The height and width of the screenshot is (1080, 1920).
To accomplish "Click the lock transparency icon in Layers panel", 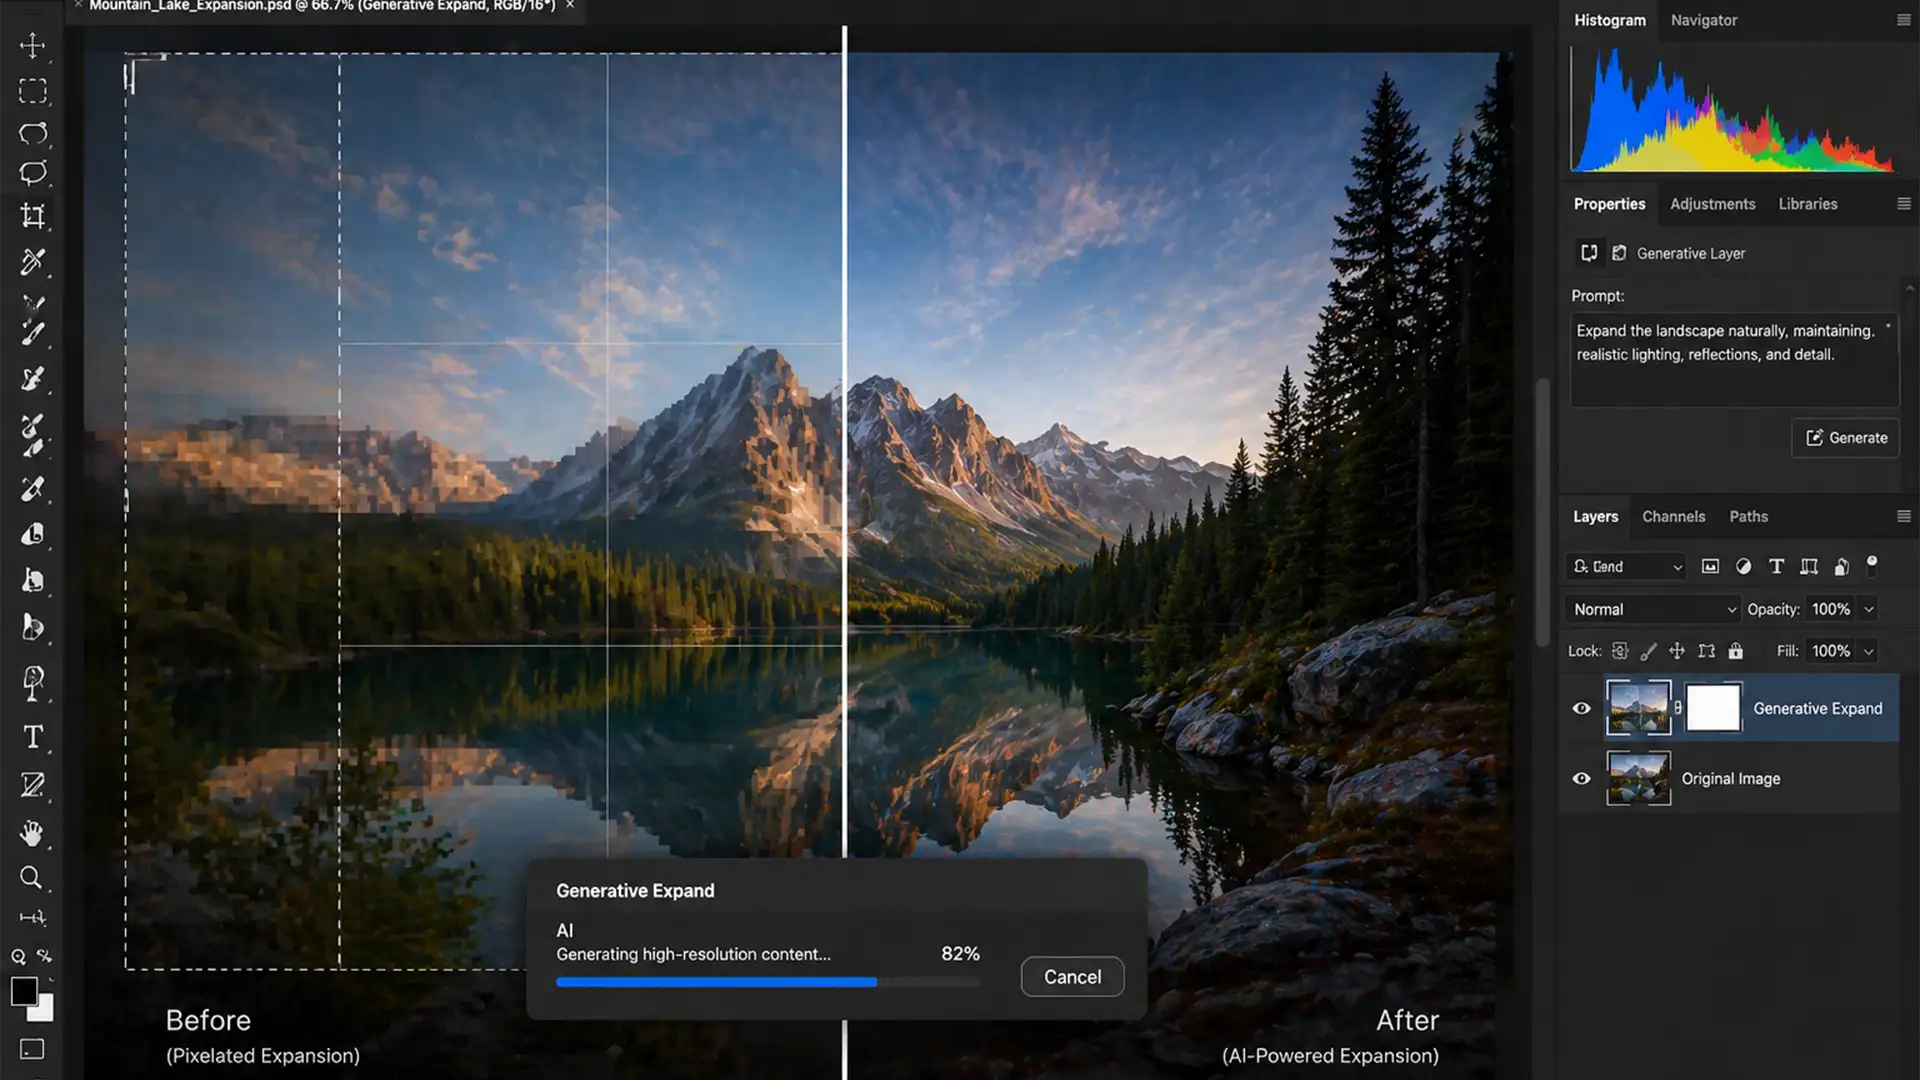I will coord(1619,651).
